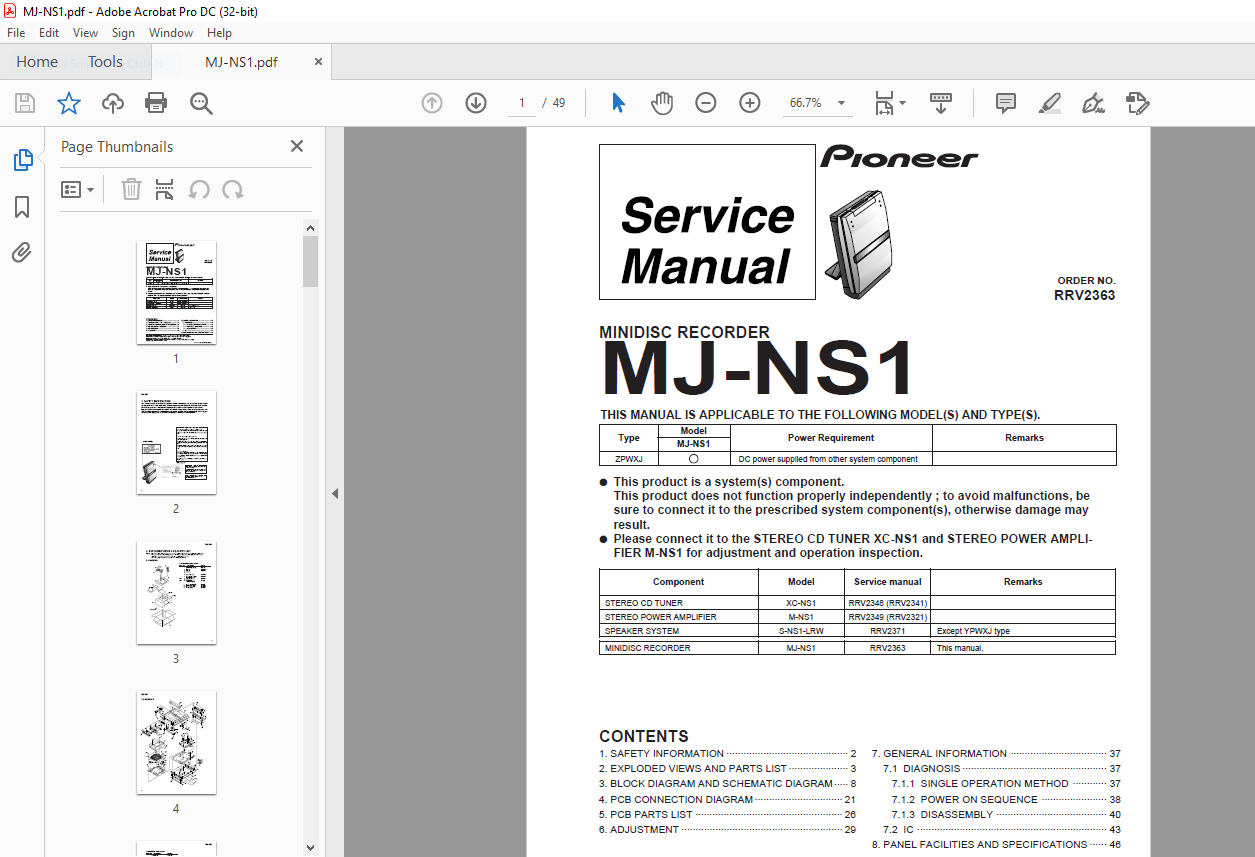The width and height of the screenshot is (1255, 857).
Task: Click the insert page break icon
Action: pyautogui.click(x=165, y=189)
